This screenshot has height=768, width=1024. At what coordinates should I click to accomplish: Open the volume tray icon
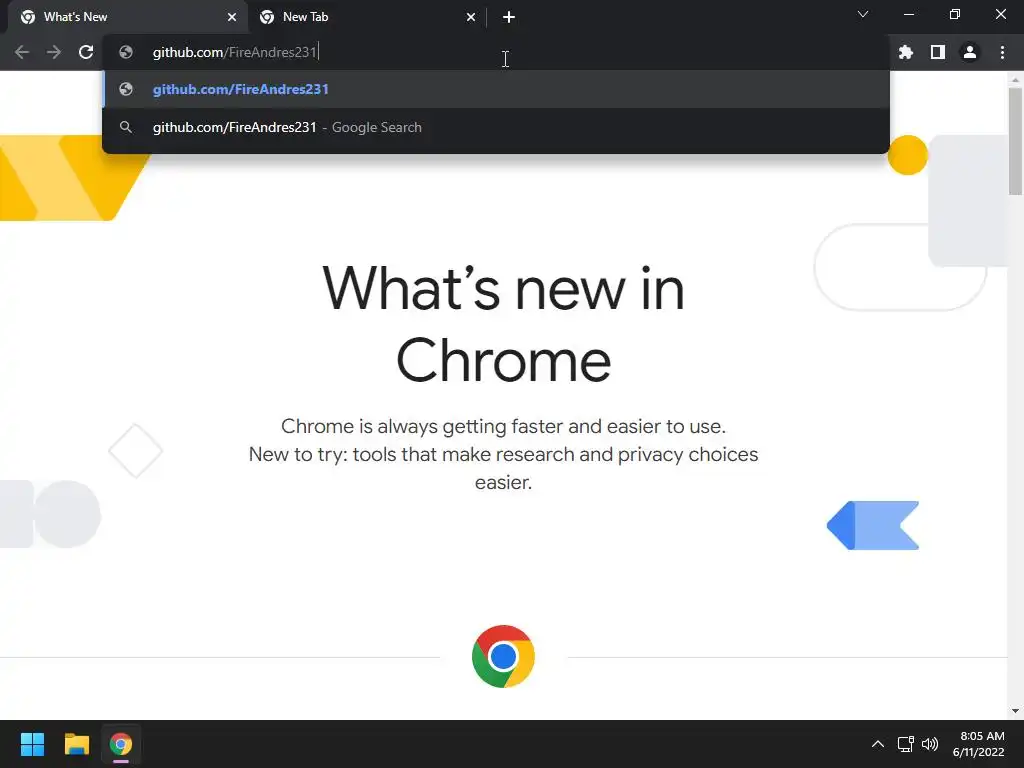930,744
